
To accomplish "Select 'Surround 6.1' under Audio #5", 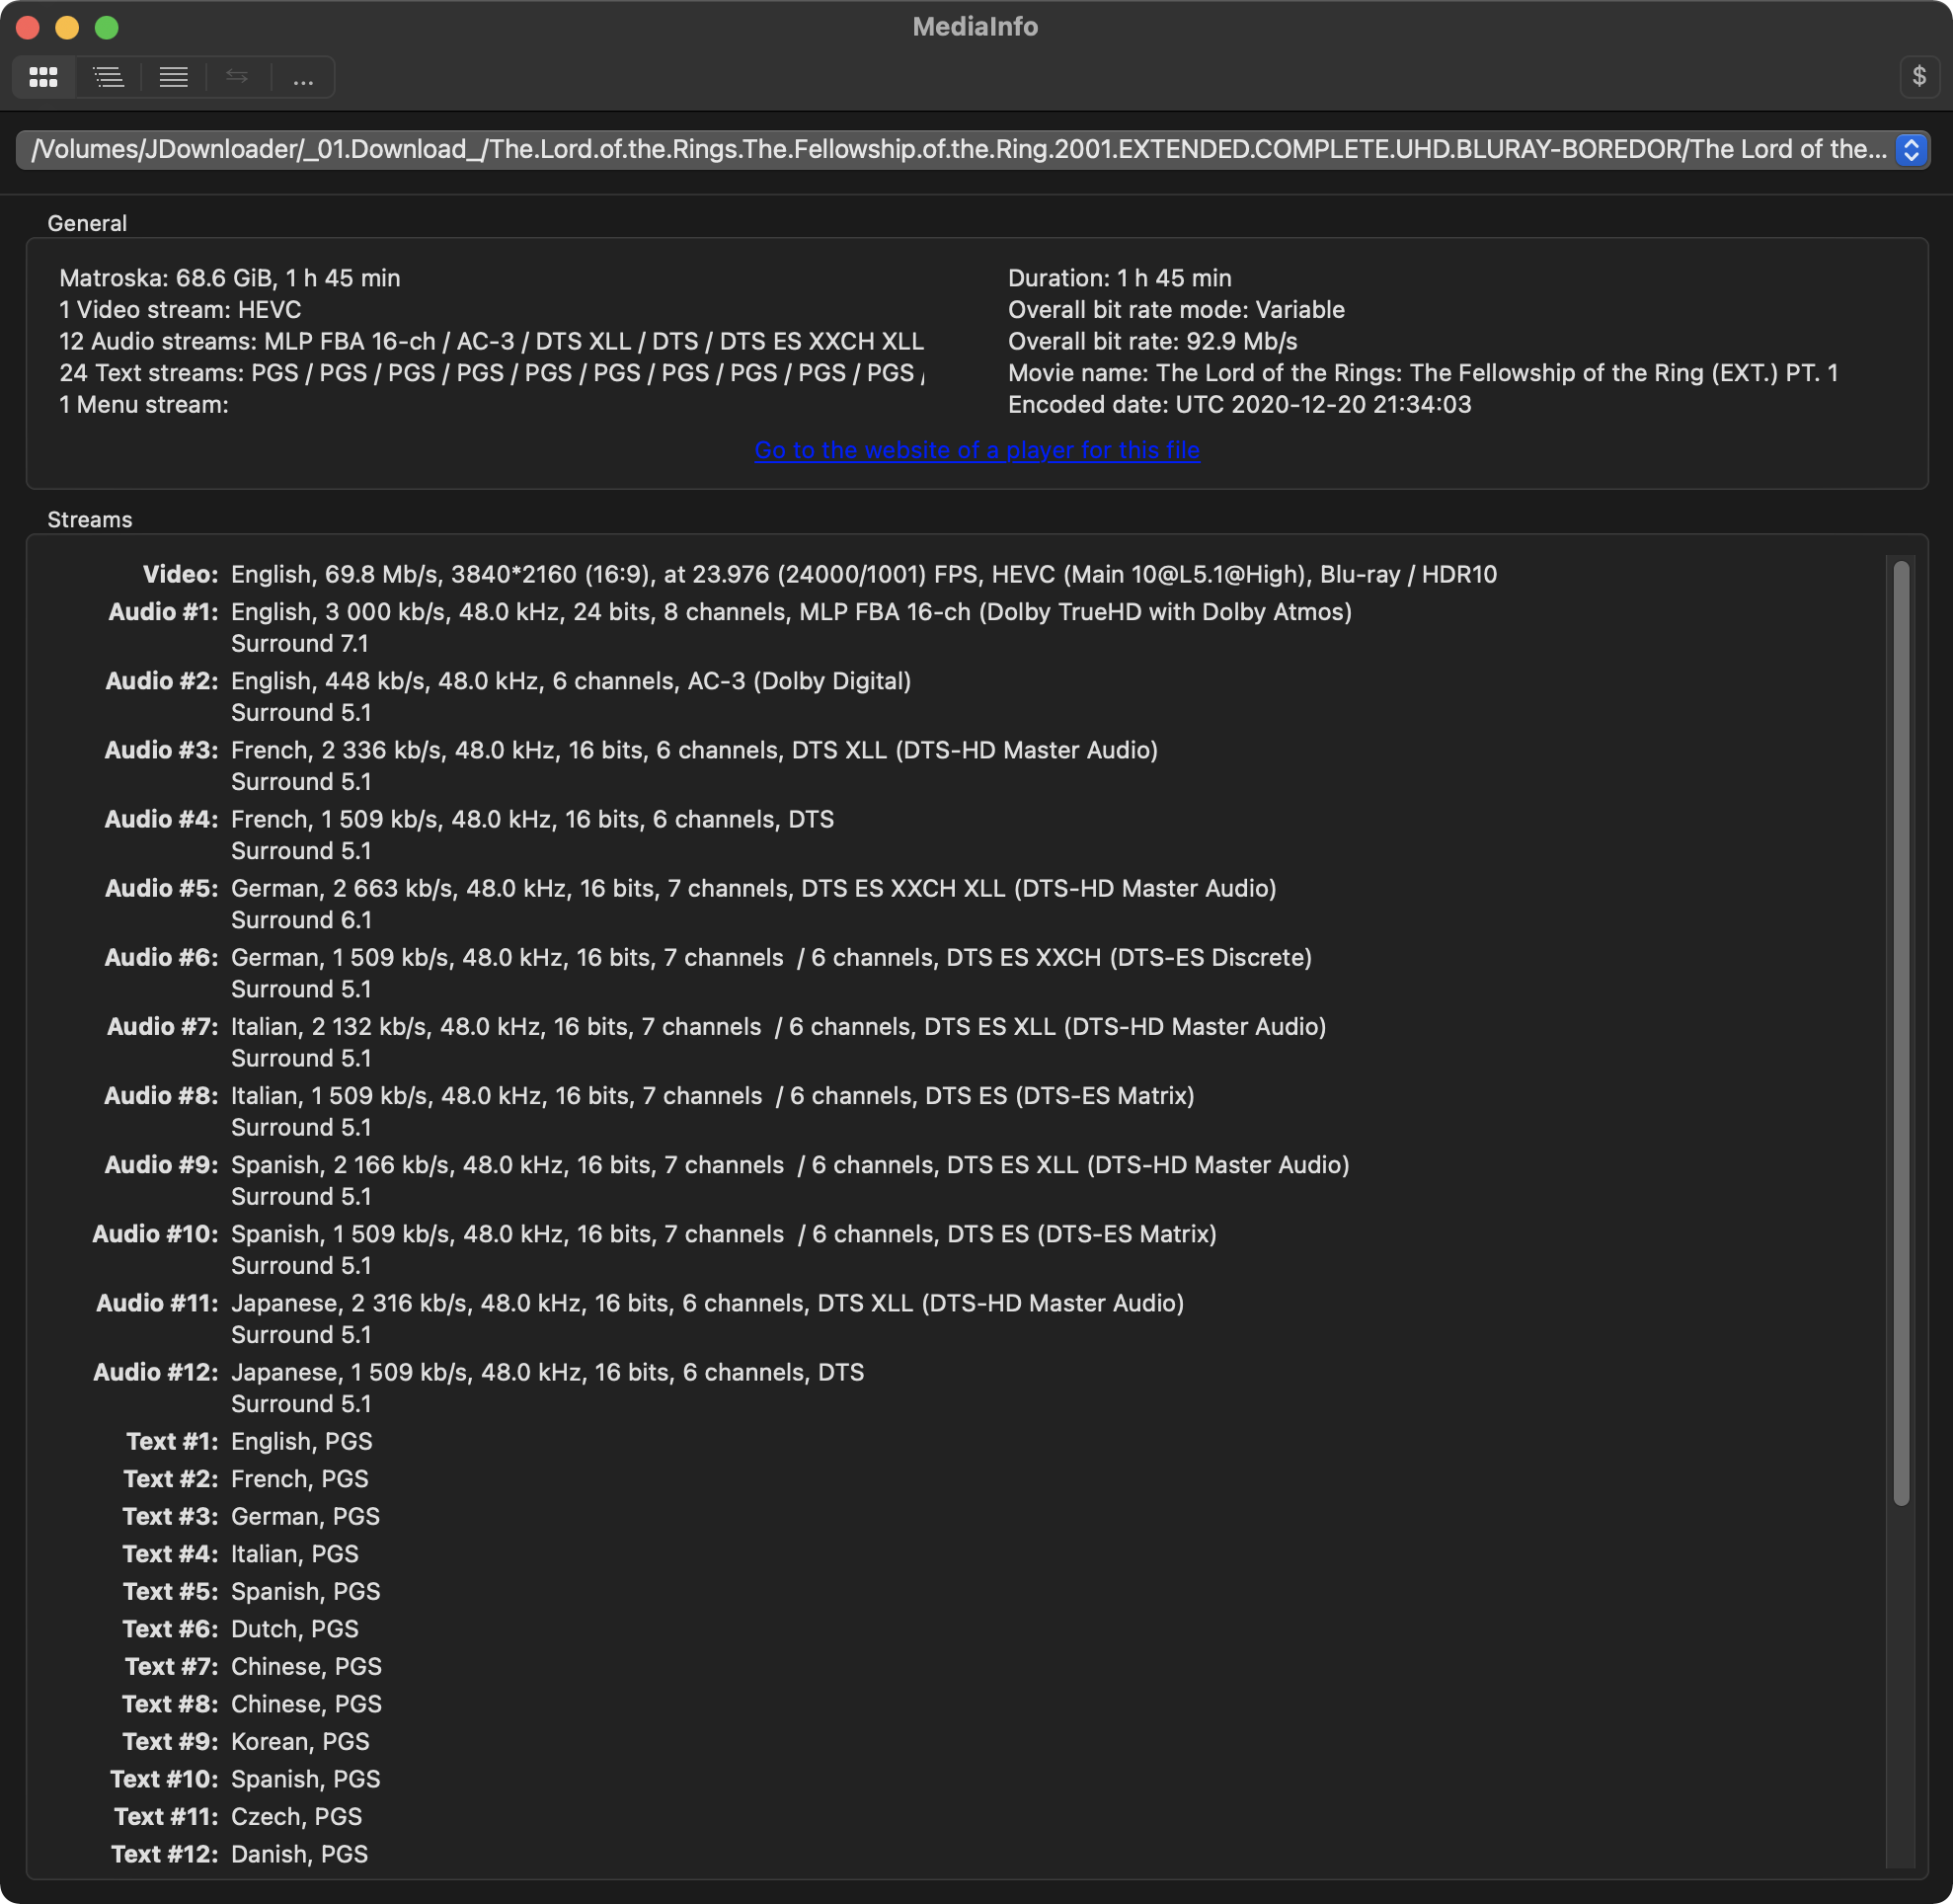I will point(301,920).
